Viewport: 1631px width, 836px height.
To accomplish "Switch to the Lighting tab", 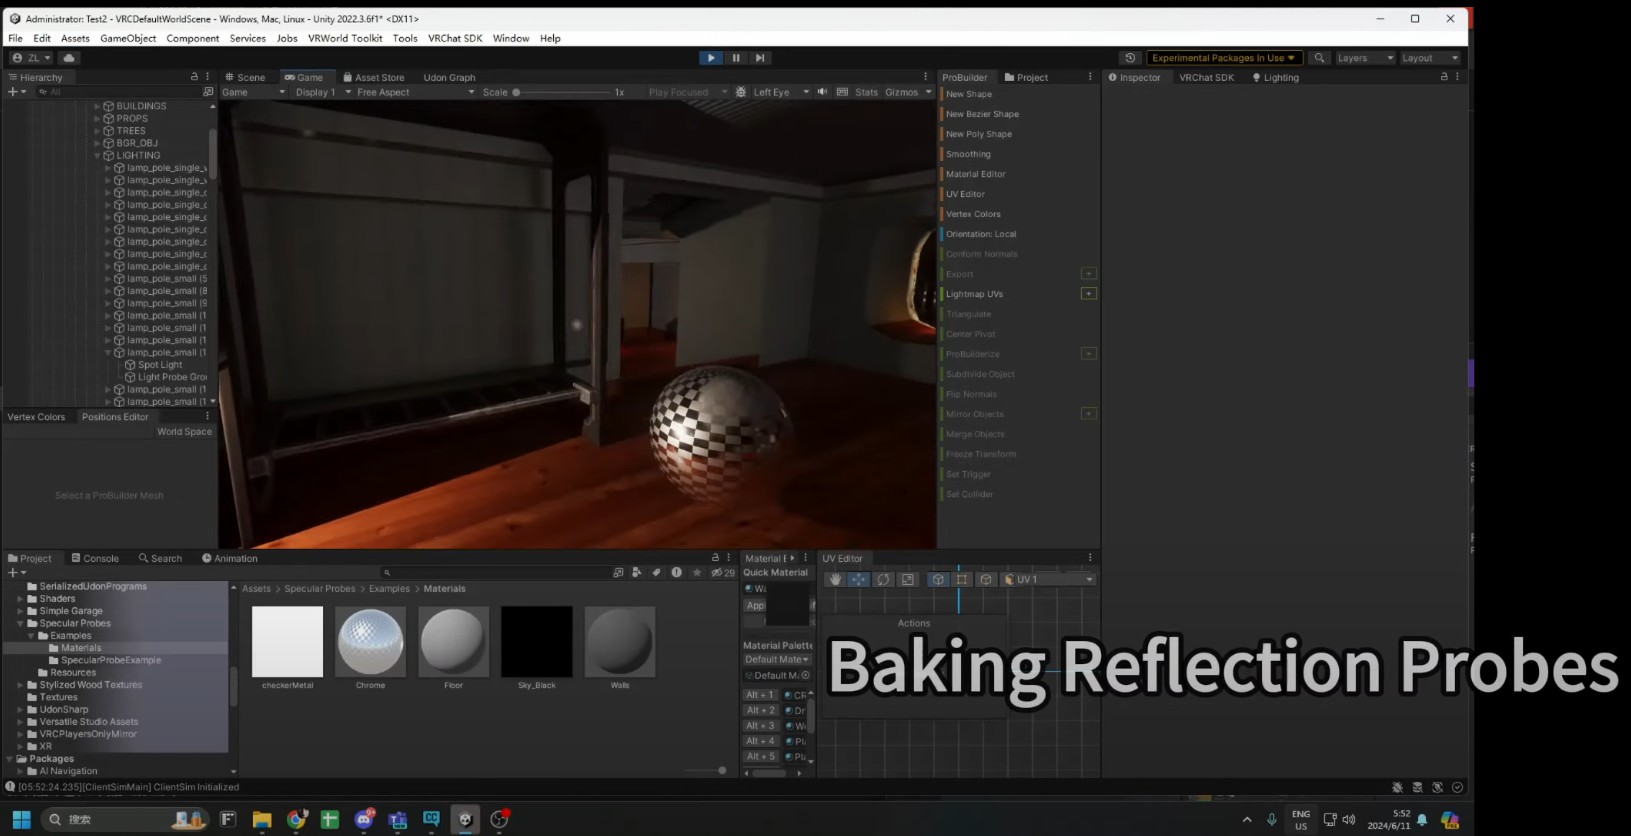I will click(1276, 77).
